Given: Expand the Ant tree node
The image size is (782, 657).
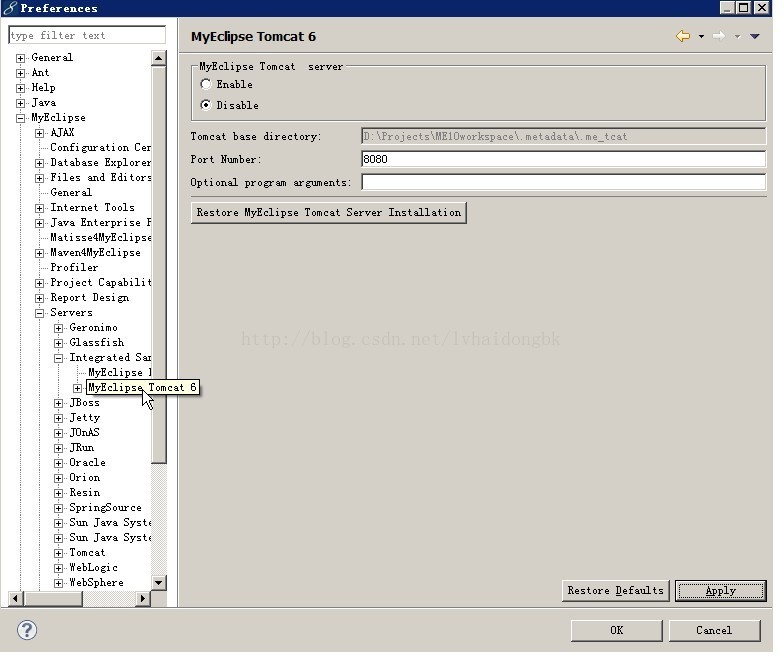Looking at the screenshot, I should (20, 73).
